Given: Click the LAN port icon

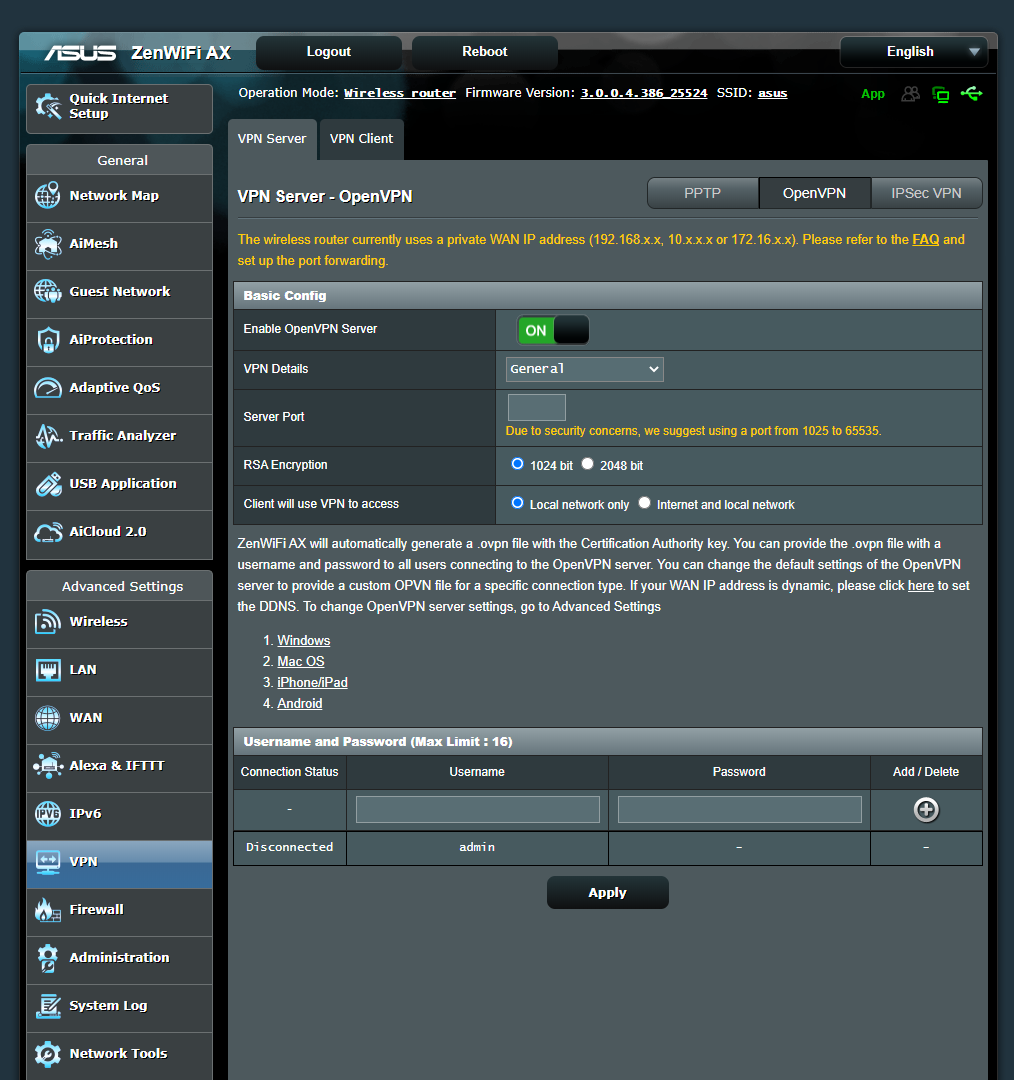Looking at the screenshot, I should point(48,669).
